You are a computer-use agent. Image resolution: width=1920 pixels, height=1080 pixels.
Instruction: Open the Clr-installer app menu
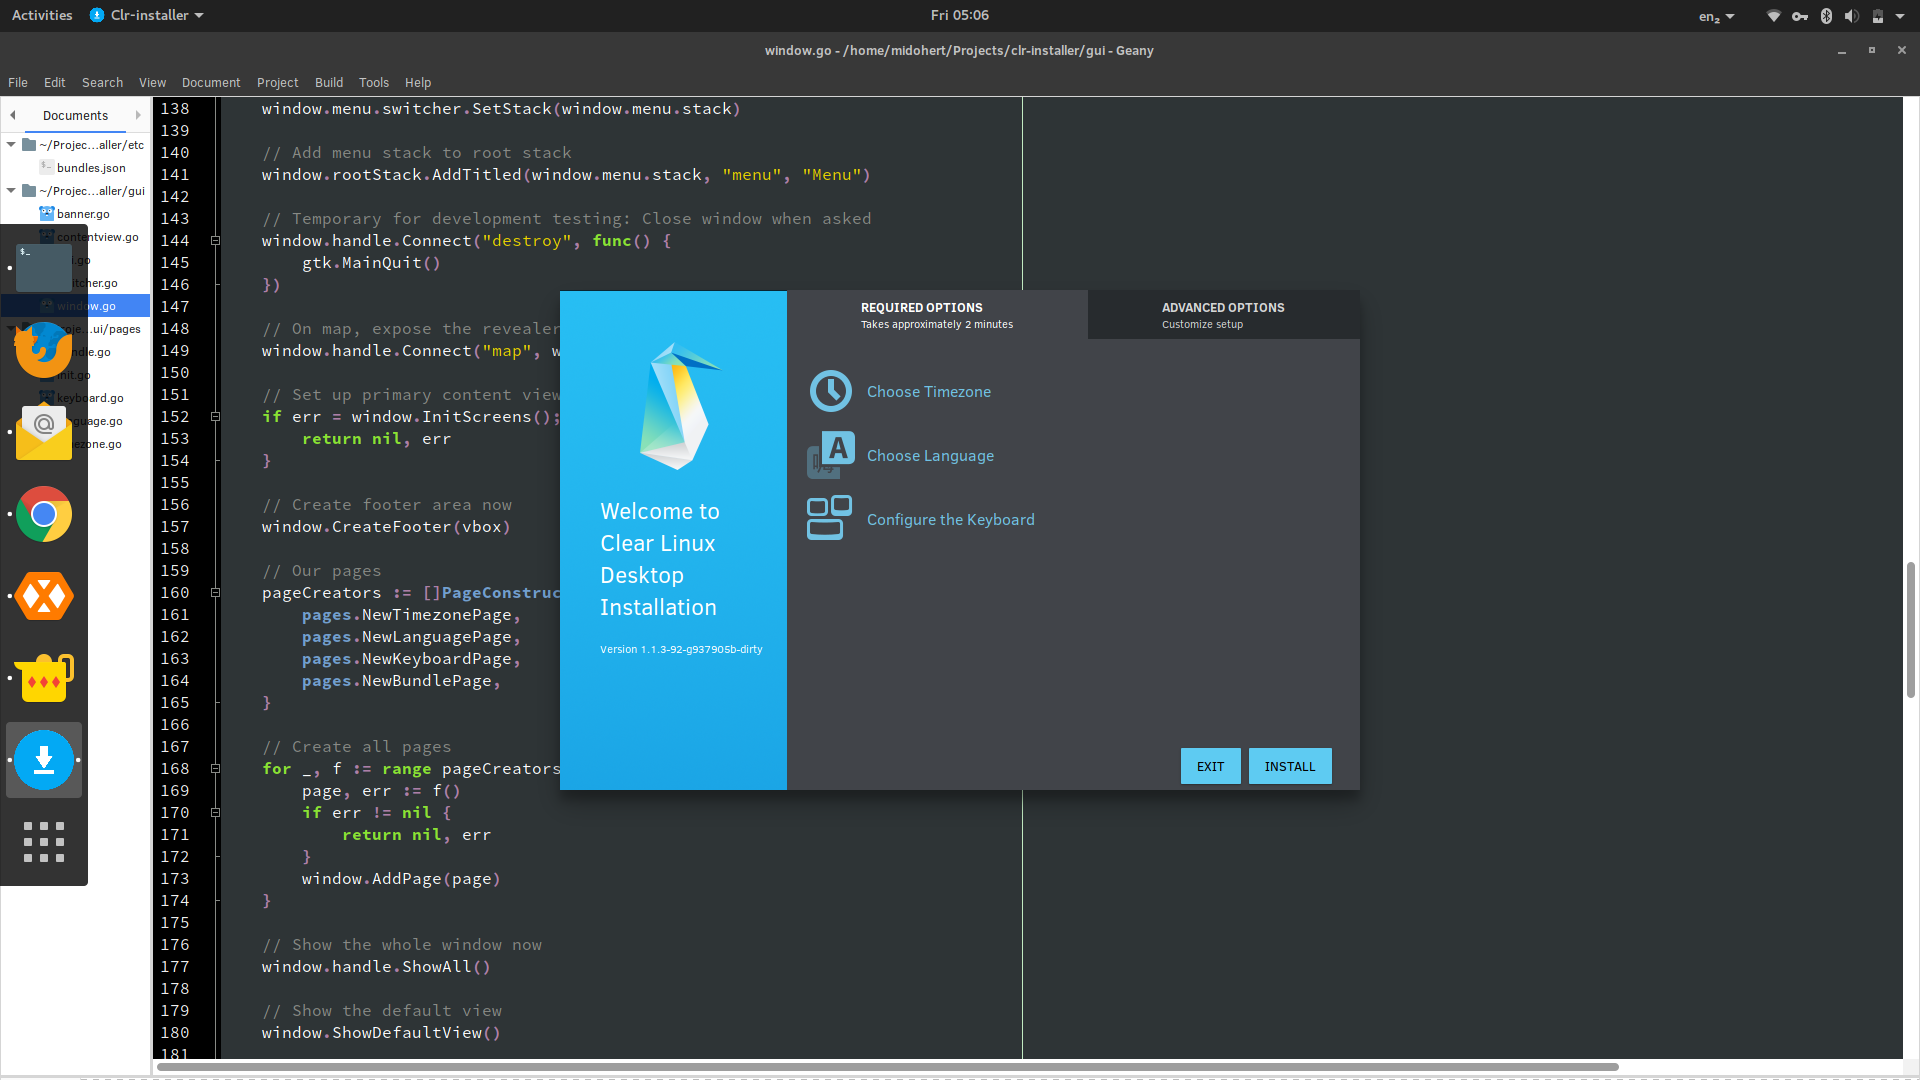[147, 15]
